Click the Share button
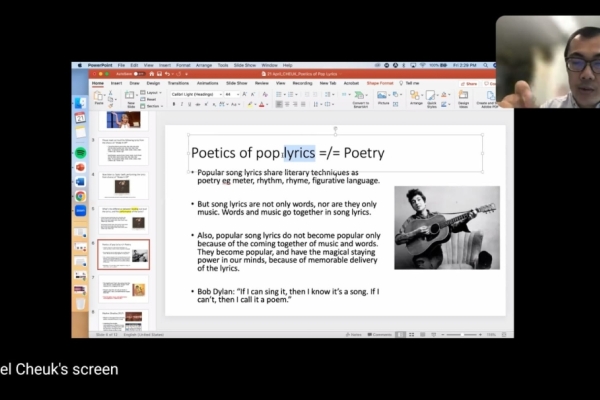Screen dimensions: 600x400 click(469, 83)
